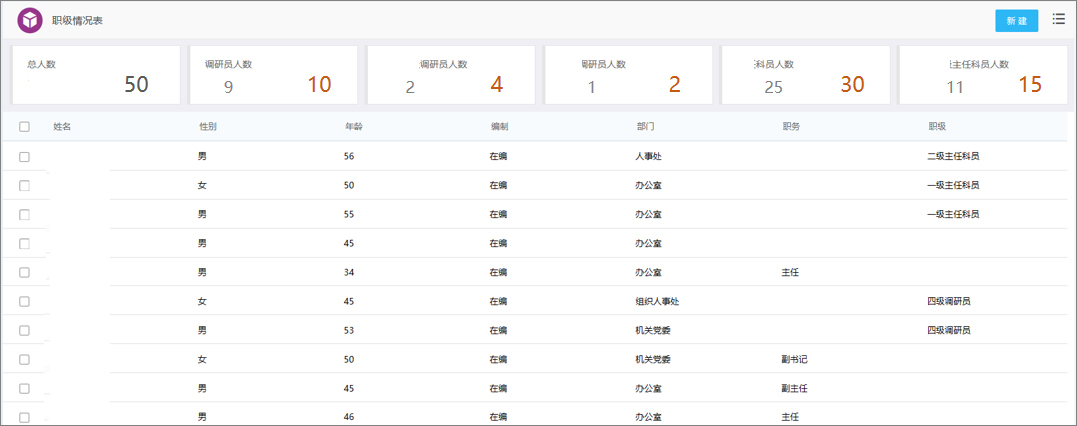
Task: Click the 二级主任科员 cell
Action: 953,157
